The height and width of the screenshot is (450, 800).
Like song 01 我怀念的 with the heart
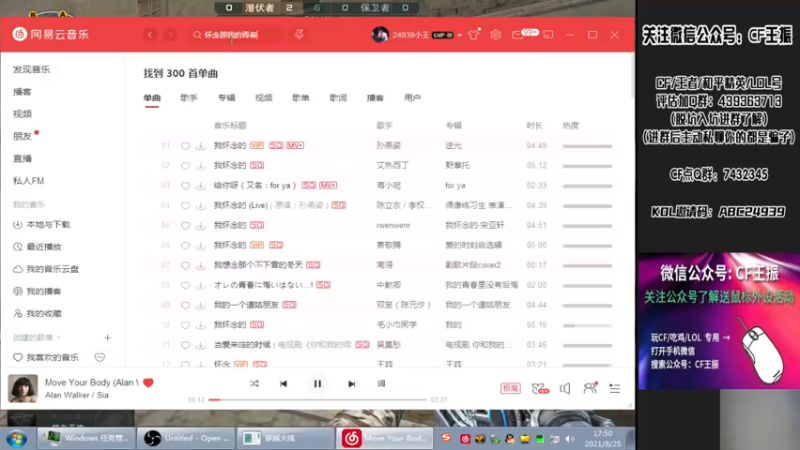(x=185, y=146)
